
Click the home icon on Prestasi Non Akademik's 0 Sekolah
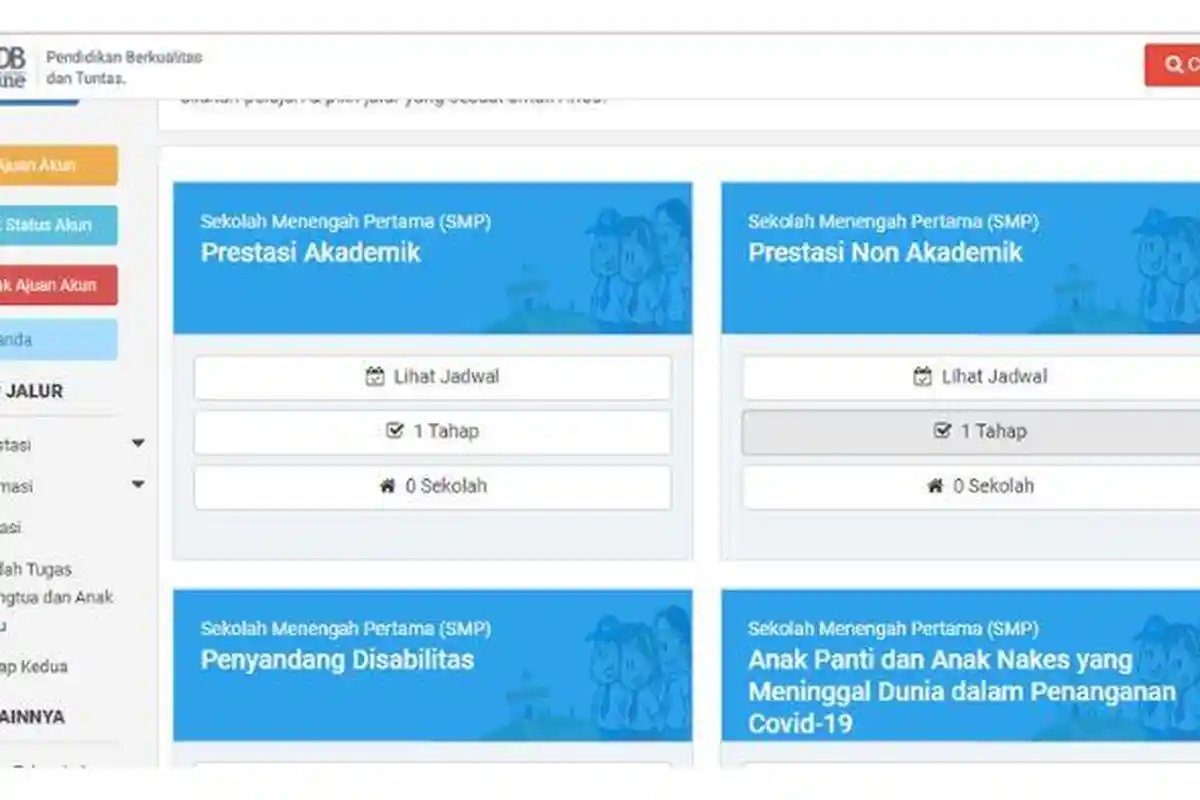point(936,487)
